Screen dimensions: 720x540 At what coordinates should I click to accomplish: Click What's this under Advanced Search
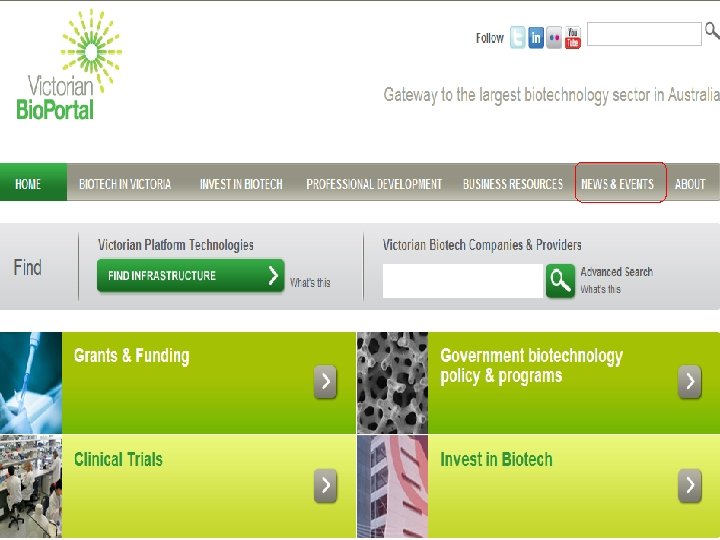point(601,289)
